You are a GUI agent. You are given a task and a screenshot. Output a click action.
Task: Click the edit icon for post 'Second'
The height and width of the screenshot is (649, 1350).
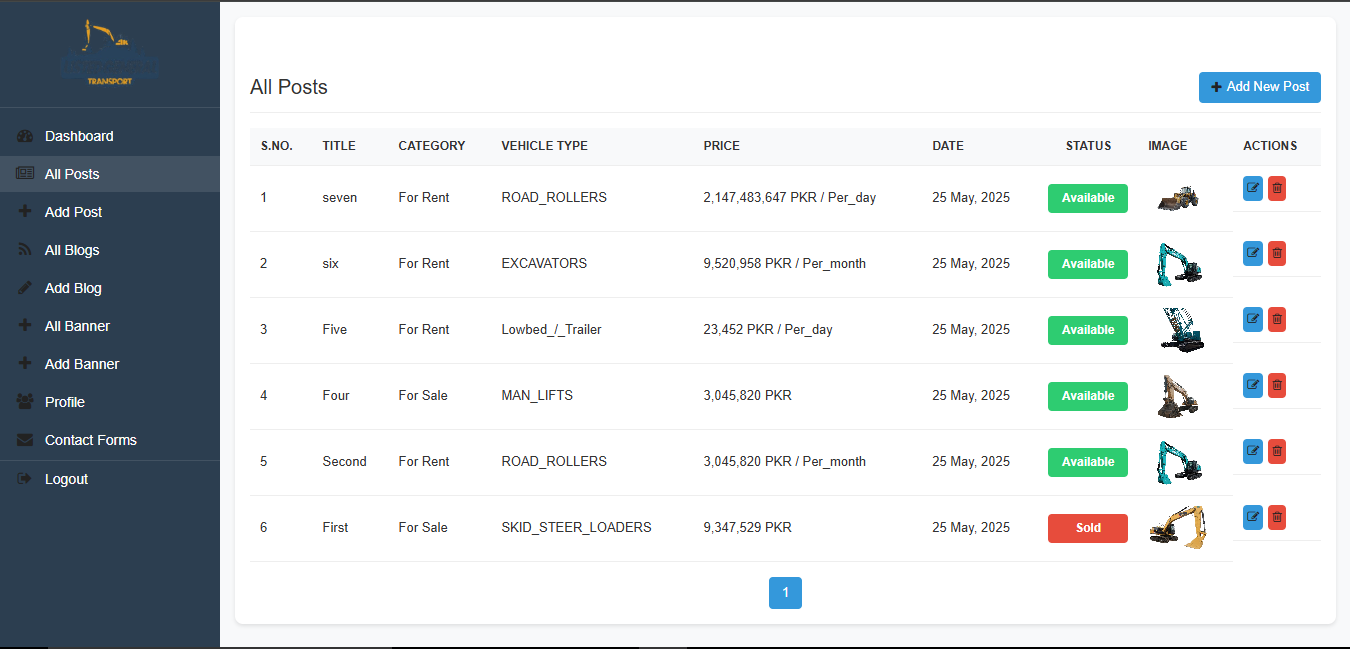point(1253,452)
